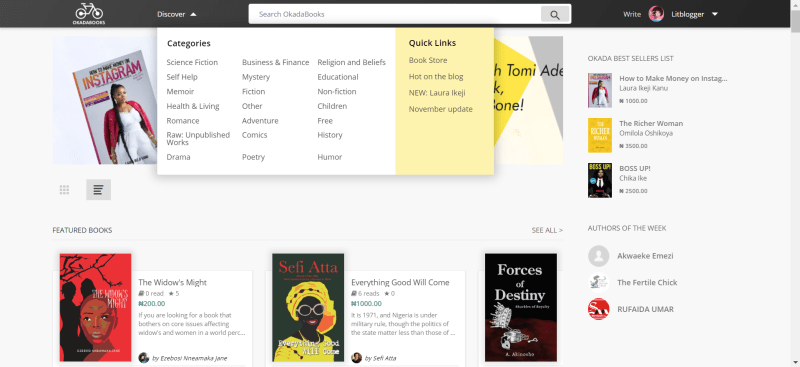This screenshot has height=367, width=800.
Task: Click RUFAIDA UMAR author name
Action: tap(645, 309)
